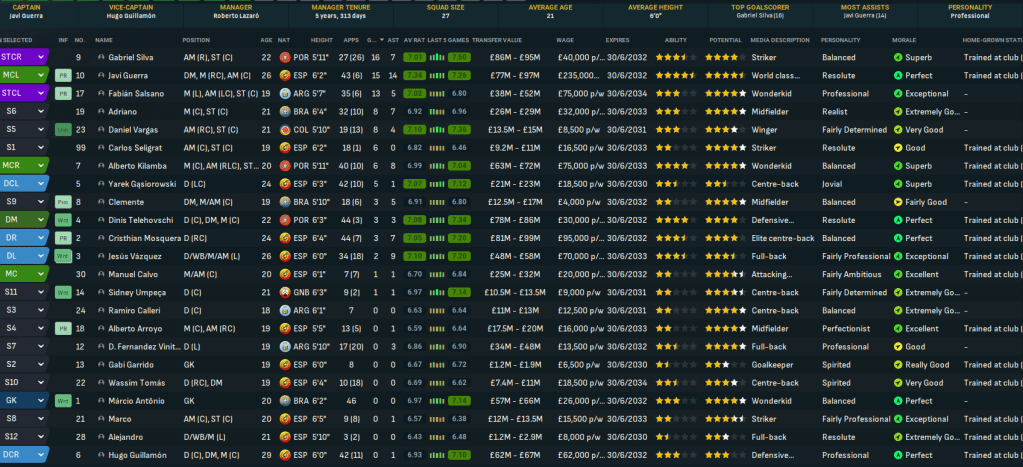1023x467 pixels.
Task: Sort the table by Age column
Action: point(266,39)
